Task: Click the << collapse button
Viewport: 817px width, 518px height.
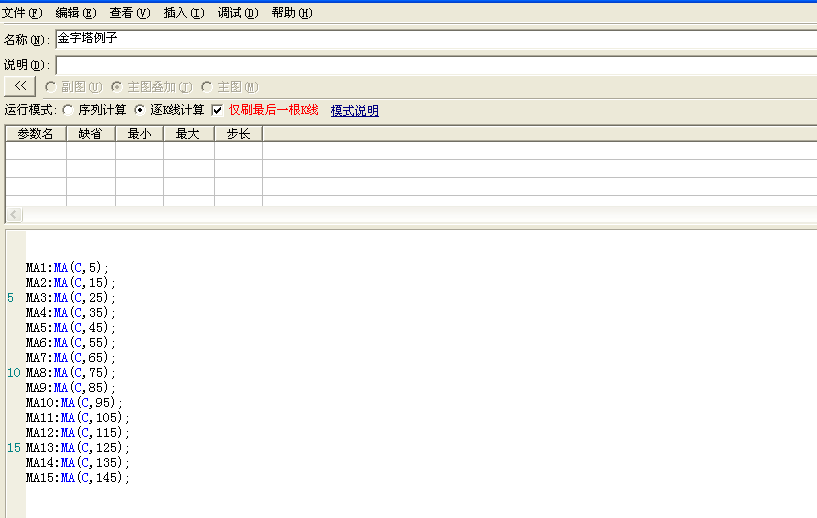Action: 20,87
